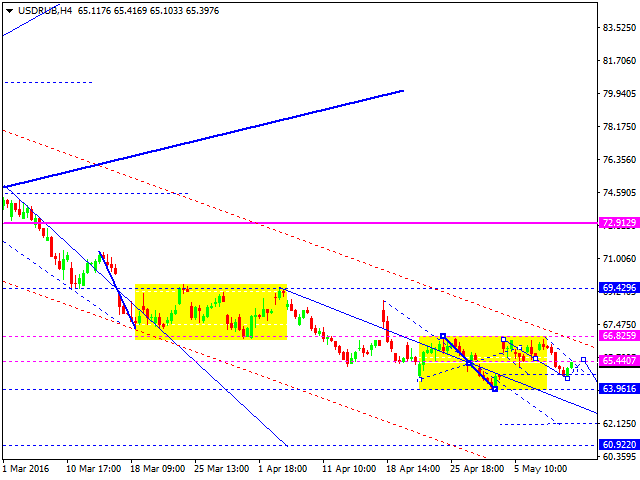Select the thick blue ascending trendline
Viewport: 640px width, 480px height.
tap(204, 139)
